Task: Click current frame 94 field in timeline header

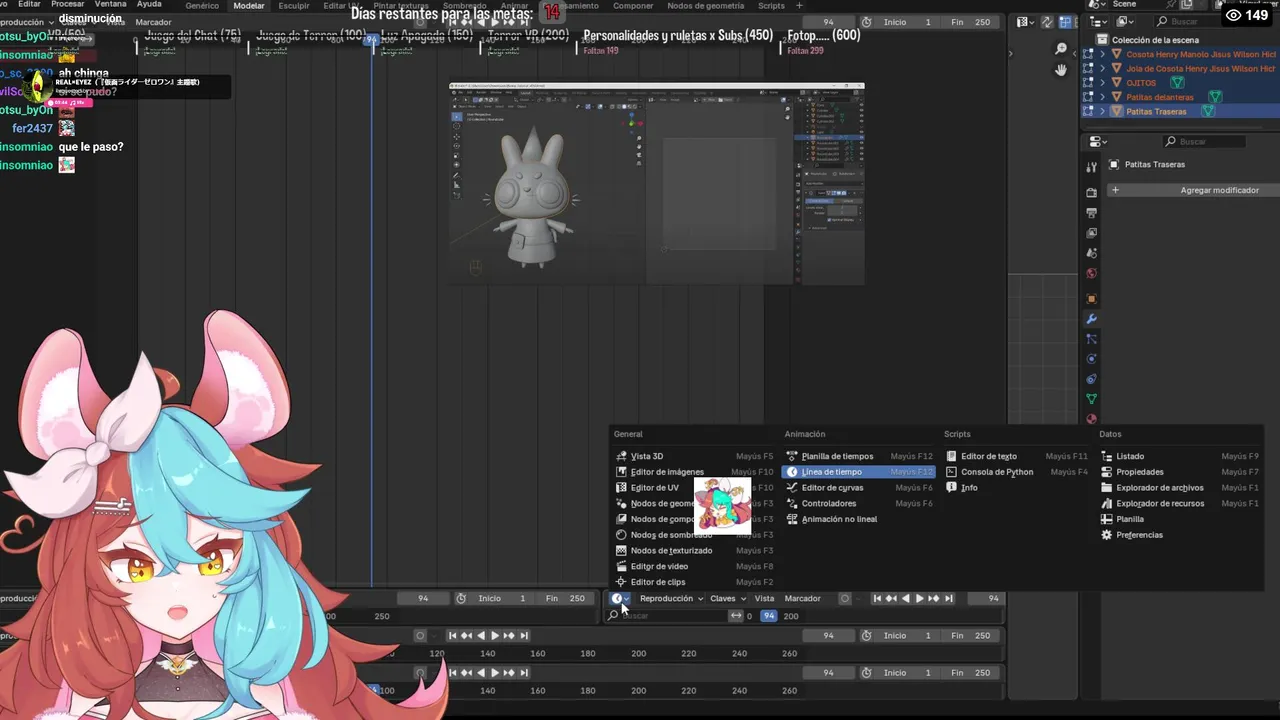Action: [x=984, y=598]
